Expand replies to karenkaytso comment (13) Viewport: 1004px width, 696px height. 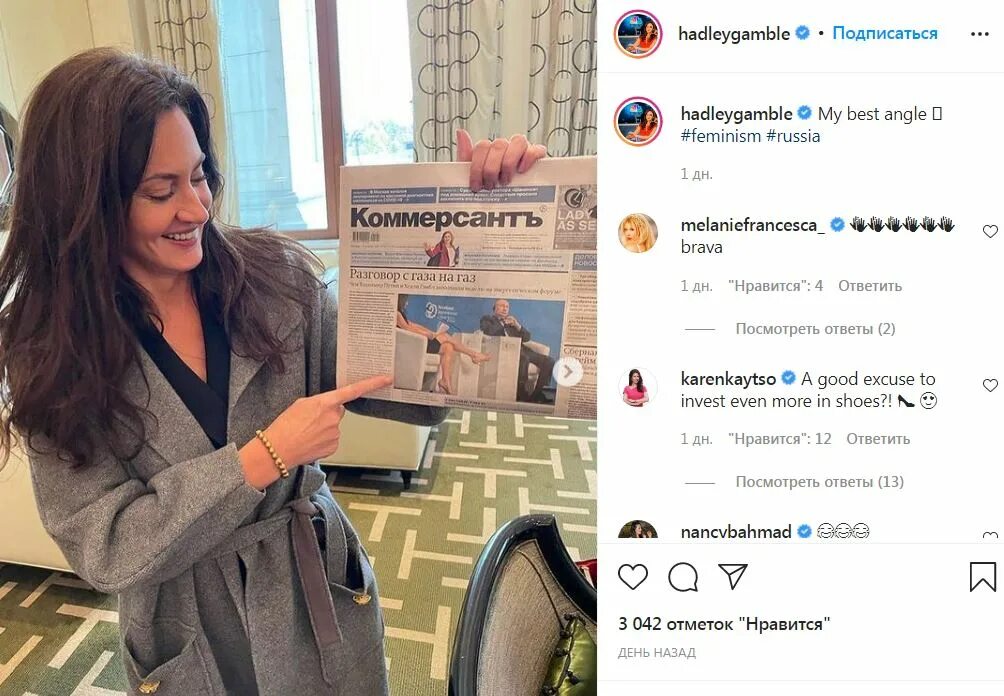[820, 482]
